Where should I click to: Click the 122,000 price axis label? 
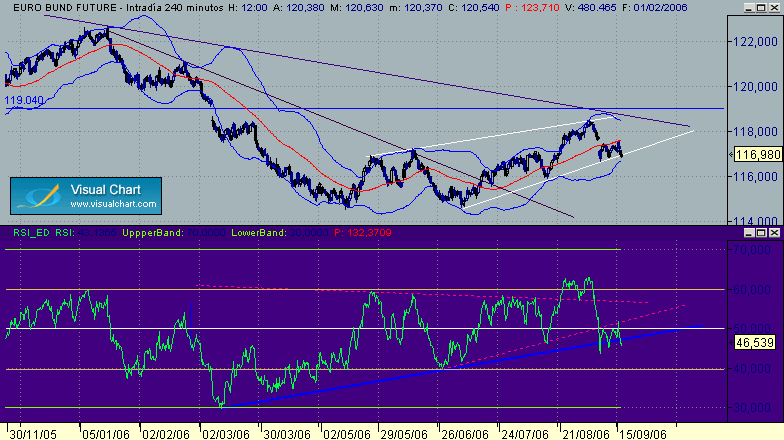[x=755, y=42]
